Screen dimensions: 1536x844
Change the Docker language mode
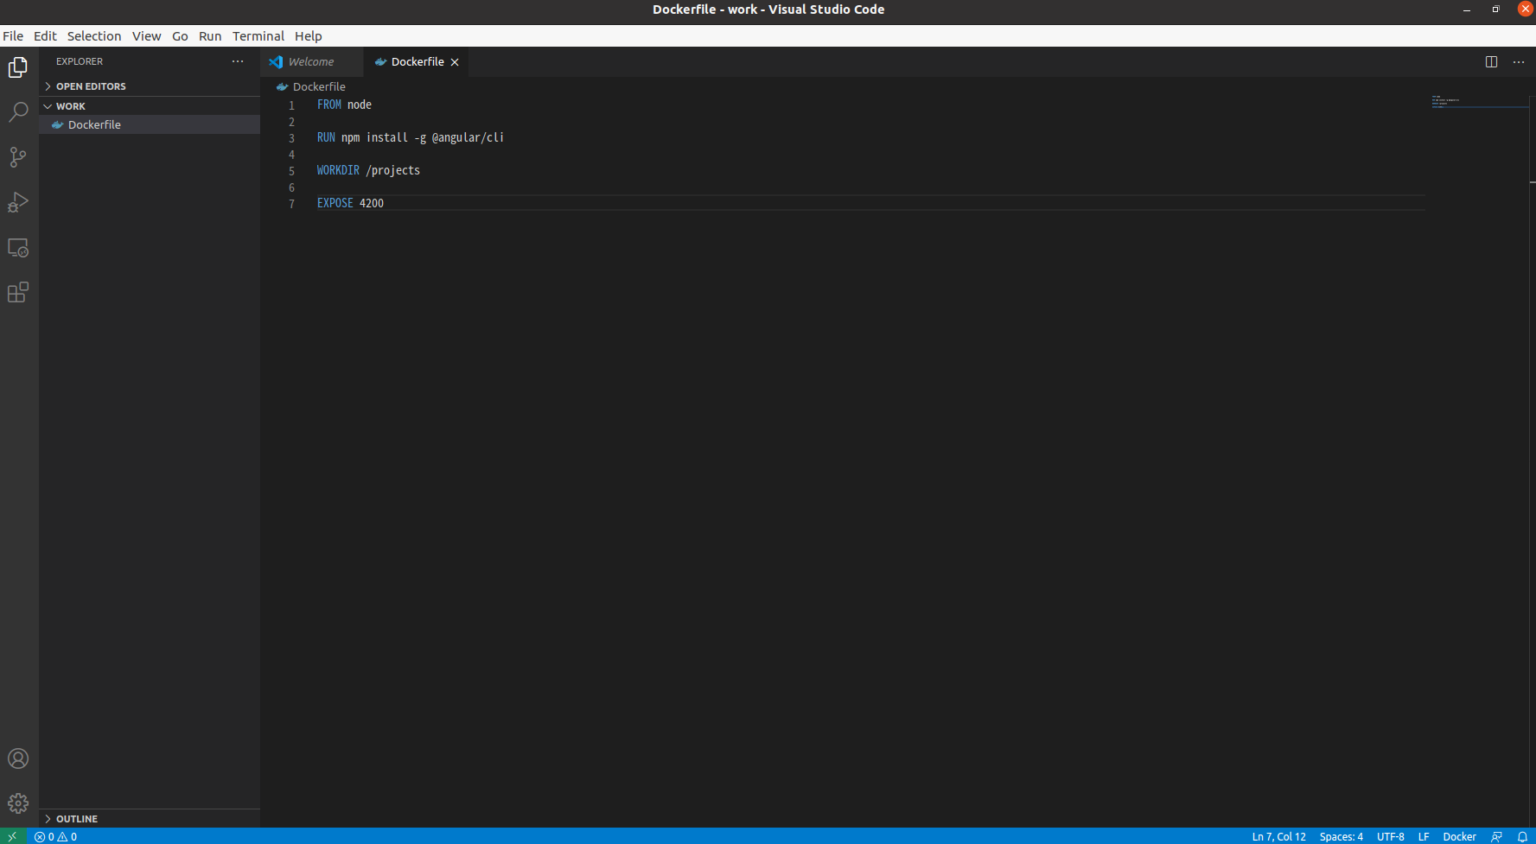coord(1459,837)
